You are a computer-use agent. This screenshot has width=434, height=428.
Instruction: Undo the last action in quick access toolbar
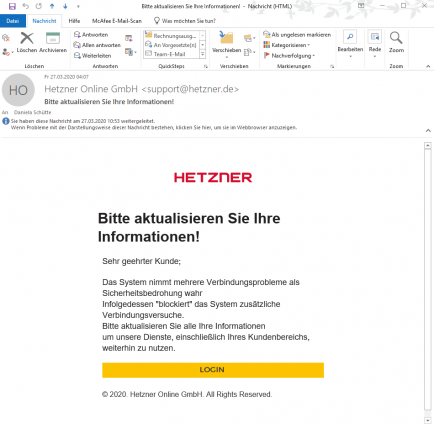pyautogui.click(x=26, y=6)
